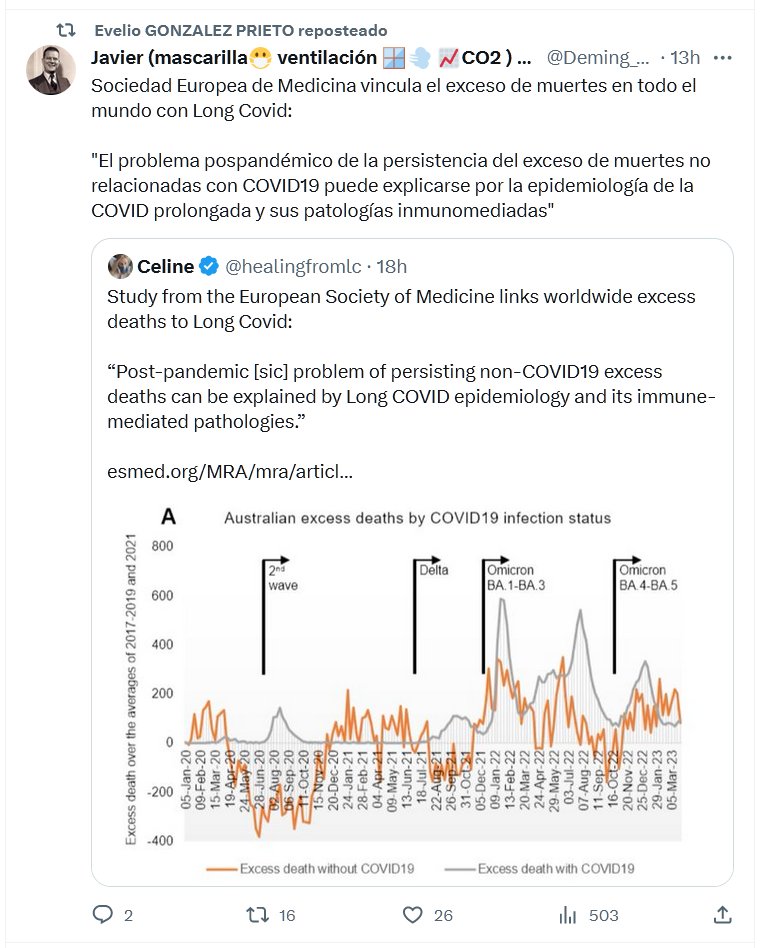
Task: Open Javier's profile picture
Action: [51, 69]
